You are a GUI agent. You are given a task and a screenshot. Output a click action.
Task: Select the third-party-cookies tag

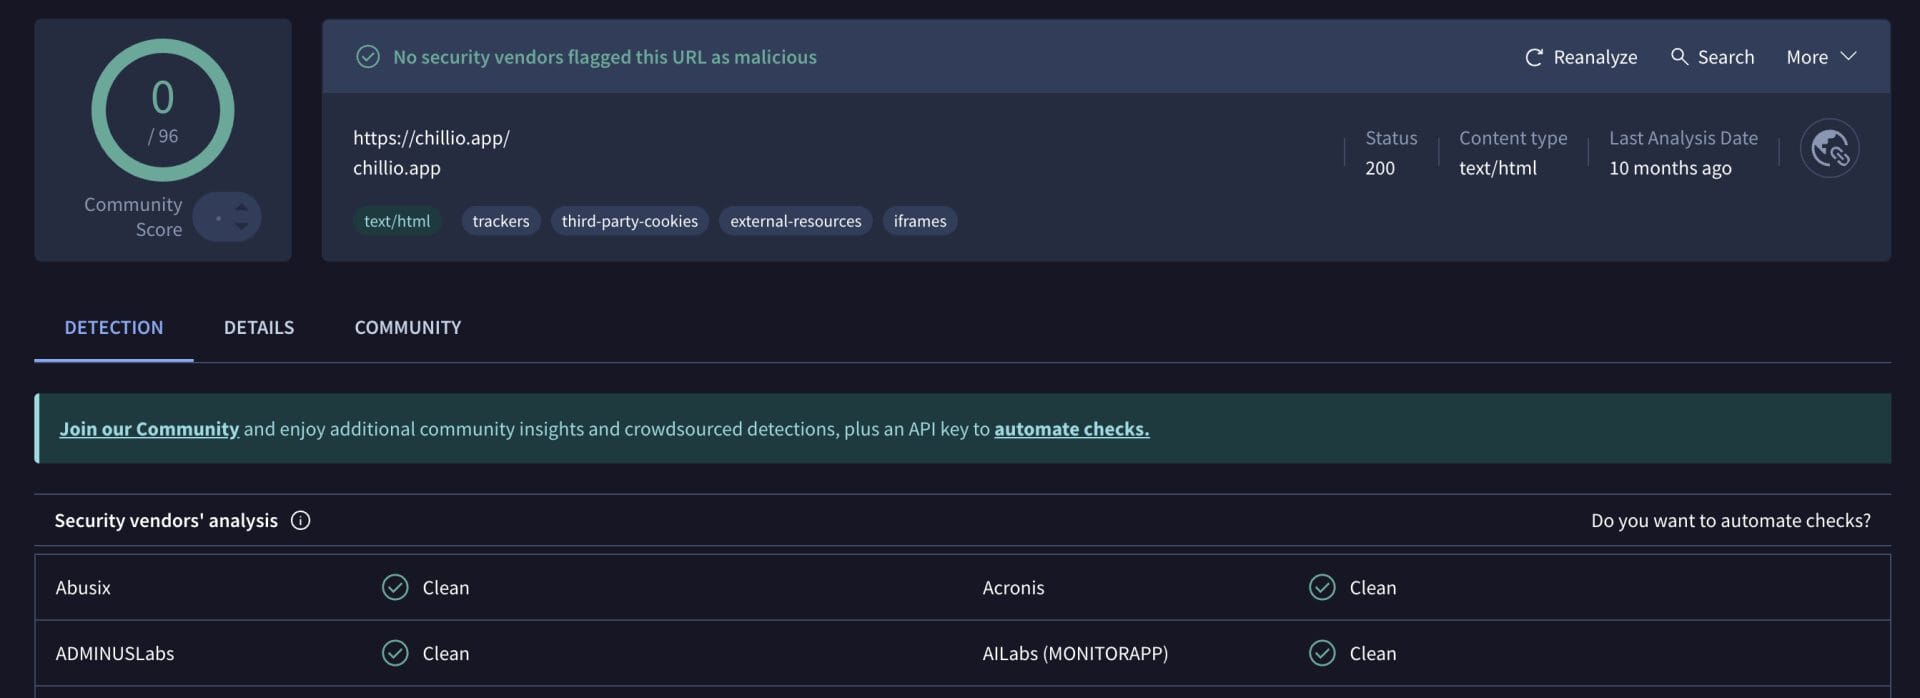tap(630, 221)
